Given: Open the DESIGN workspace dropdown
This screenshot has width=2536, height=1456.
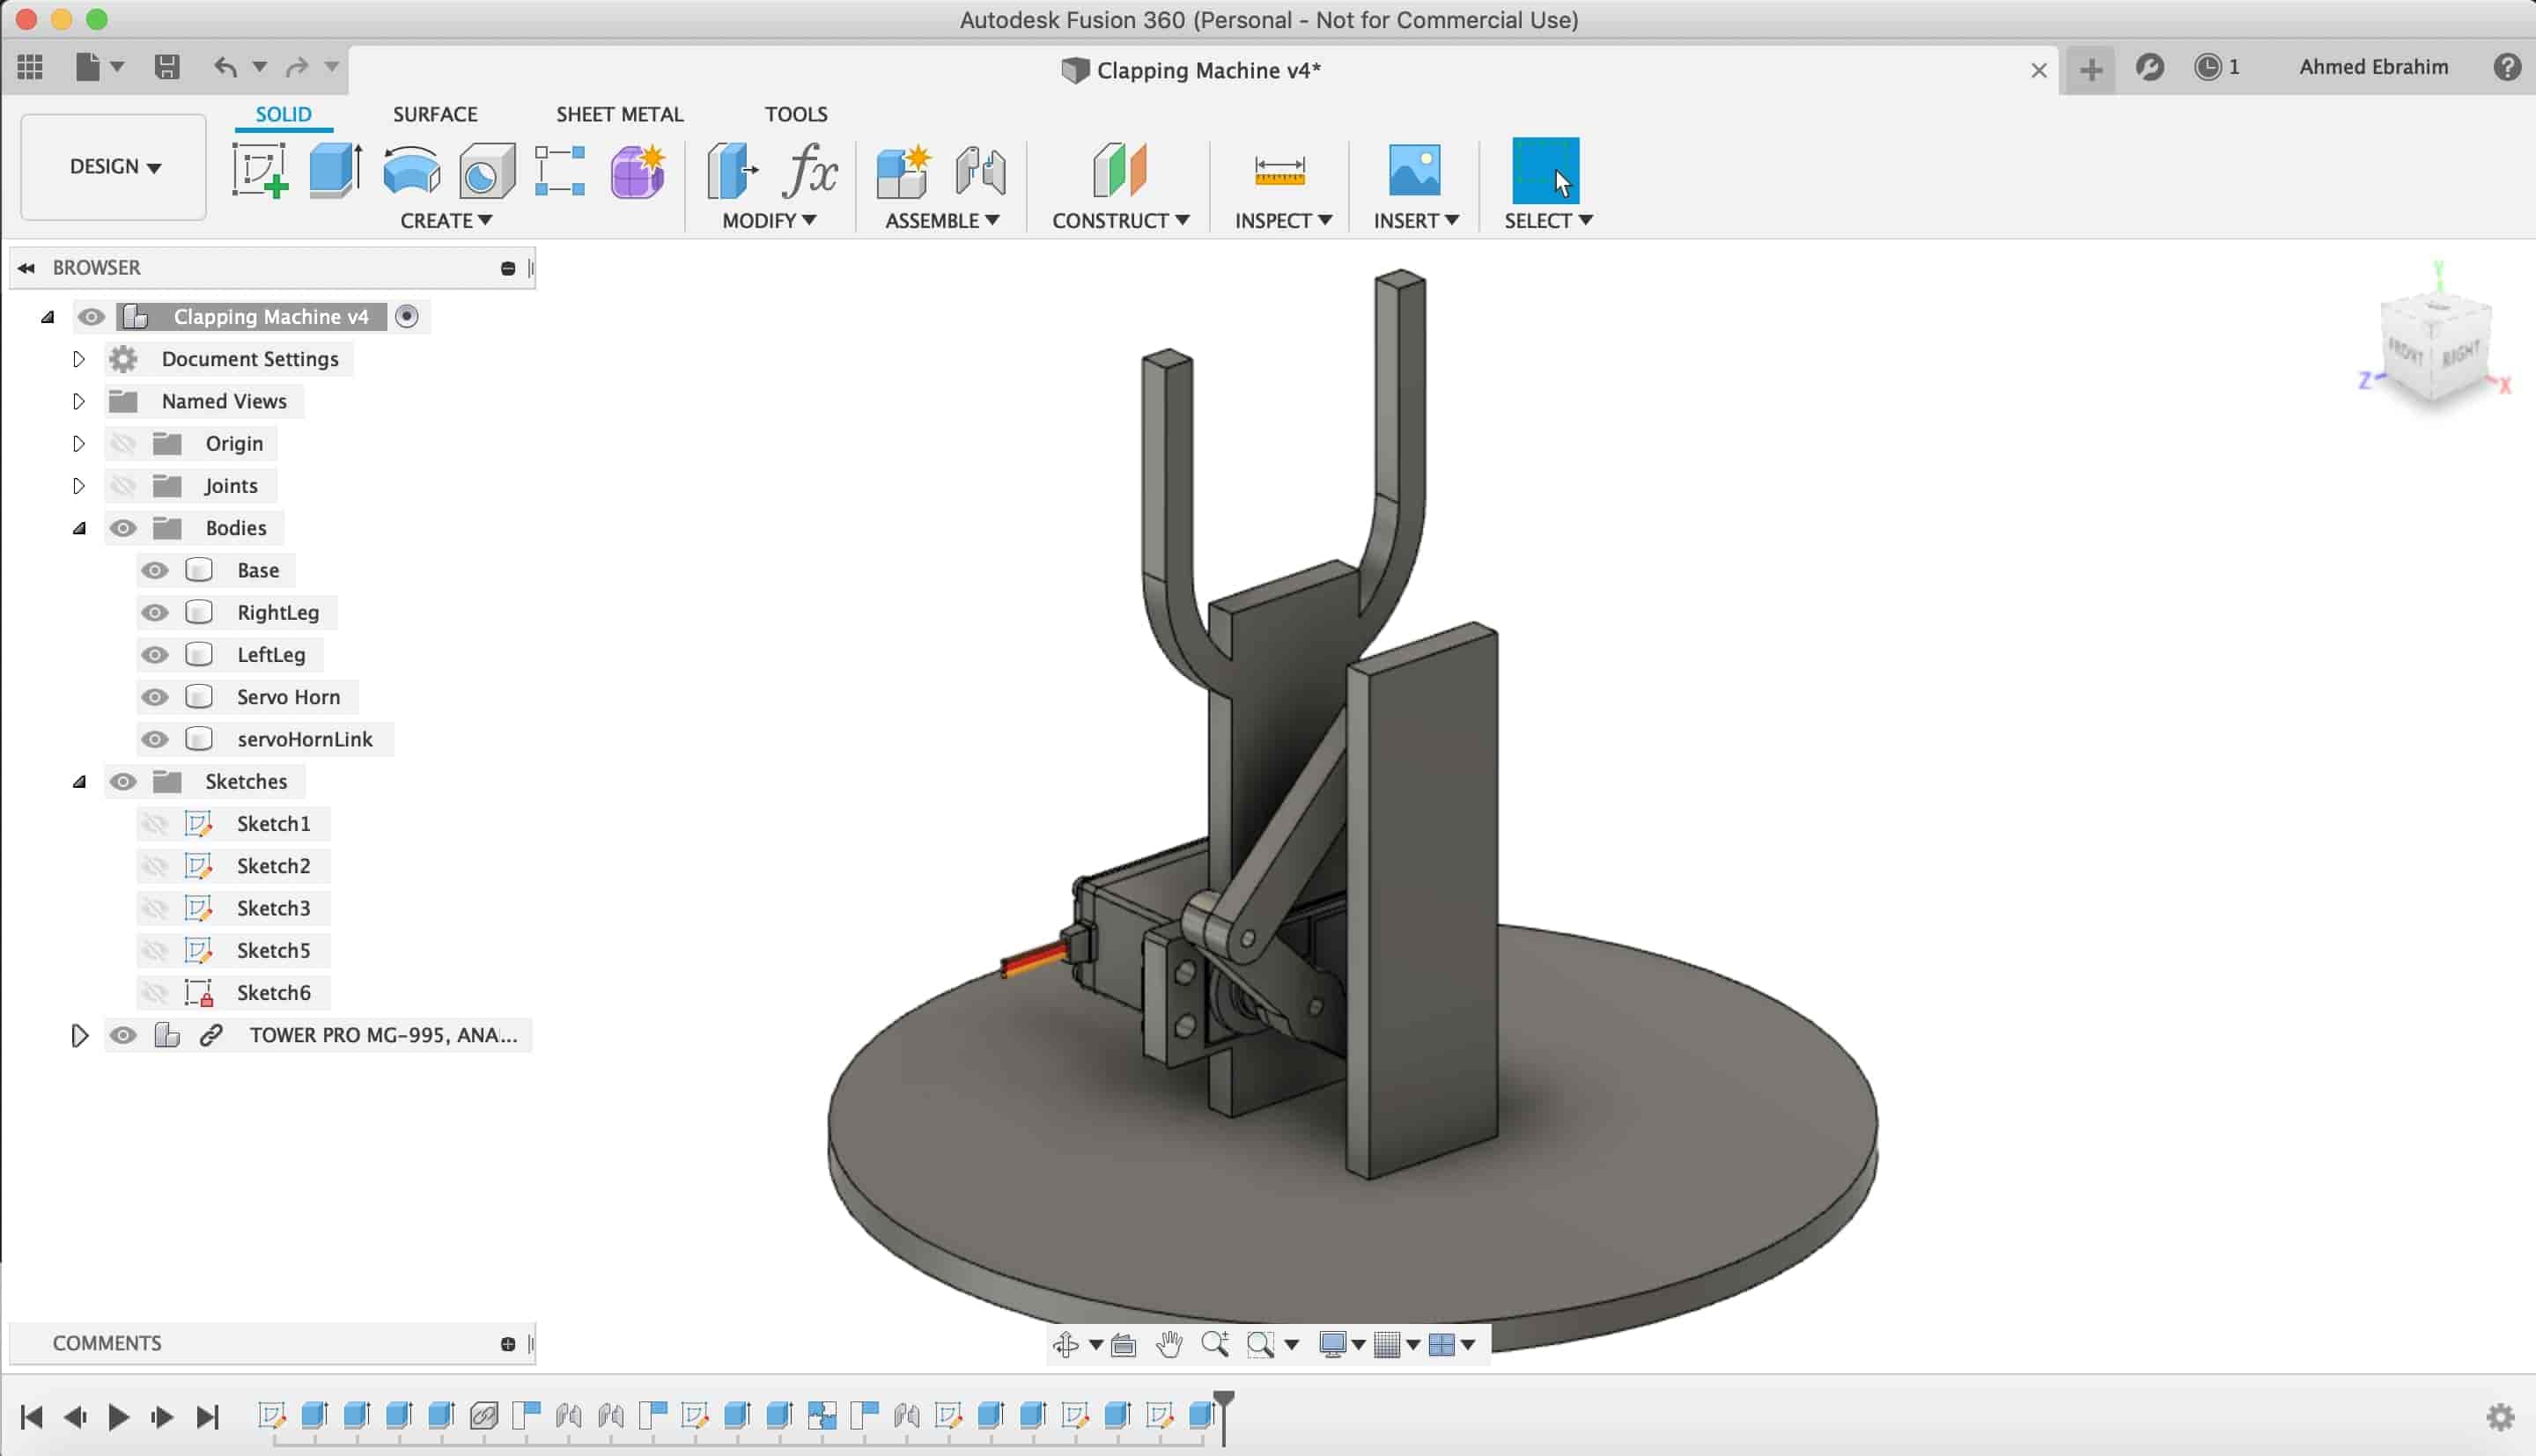Looking at the screenshot, I should tap(114, 167).
